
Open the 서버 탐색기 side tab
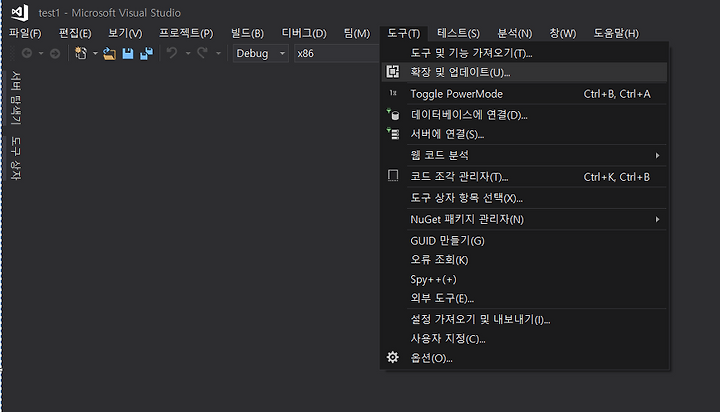(x=16, y=97)
